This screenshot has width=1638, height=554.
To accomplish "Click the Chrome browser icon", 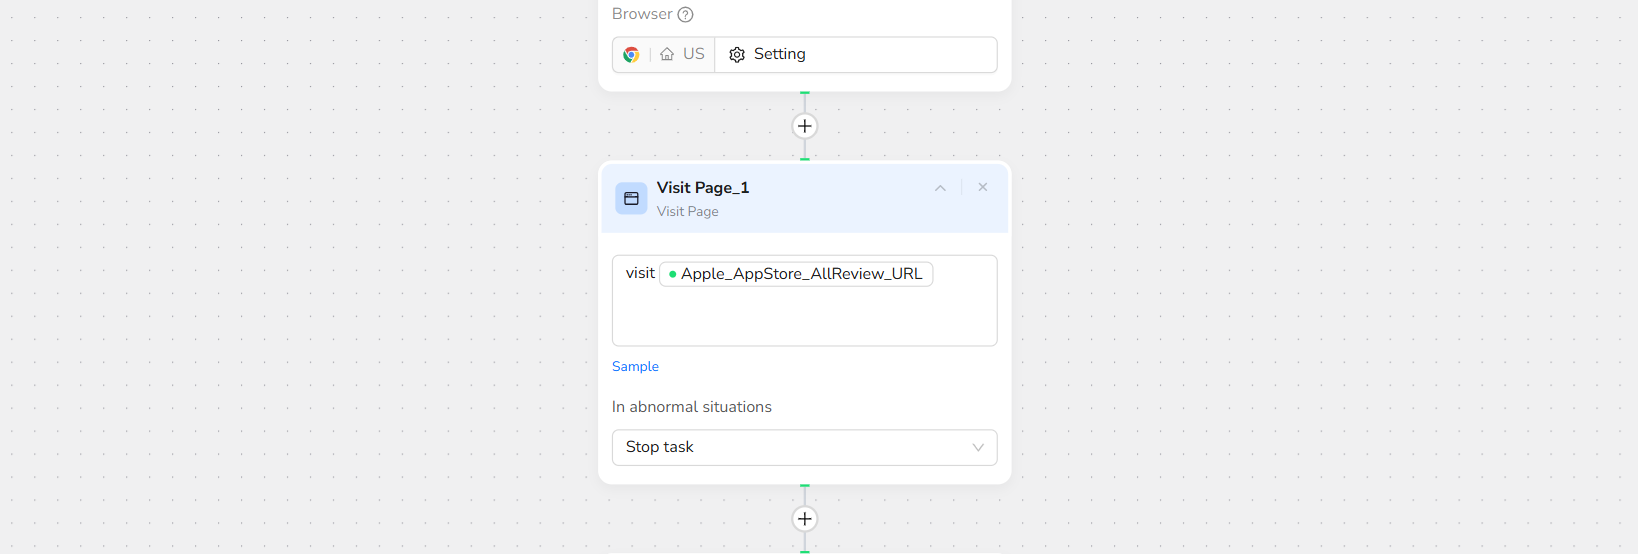I will 631,55.
